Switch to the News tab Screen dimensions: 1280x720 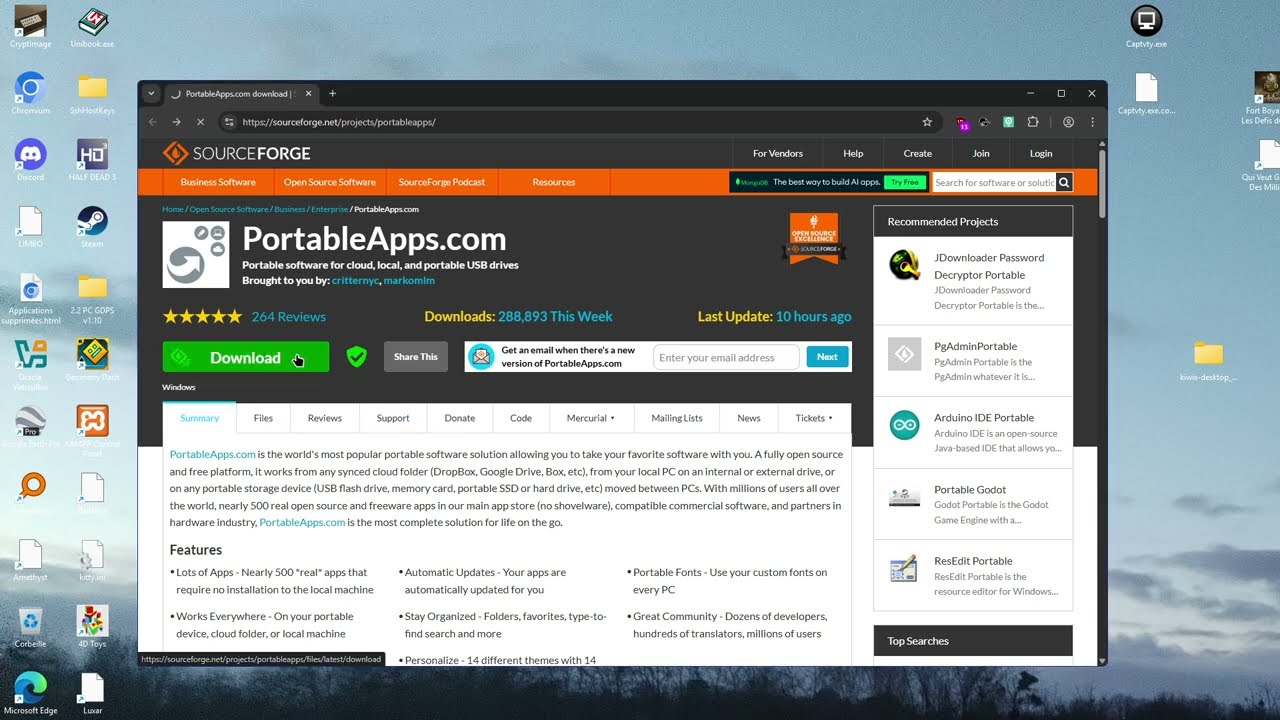point(749,418)
